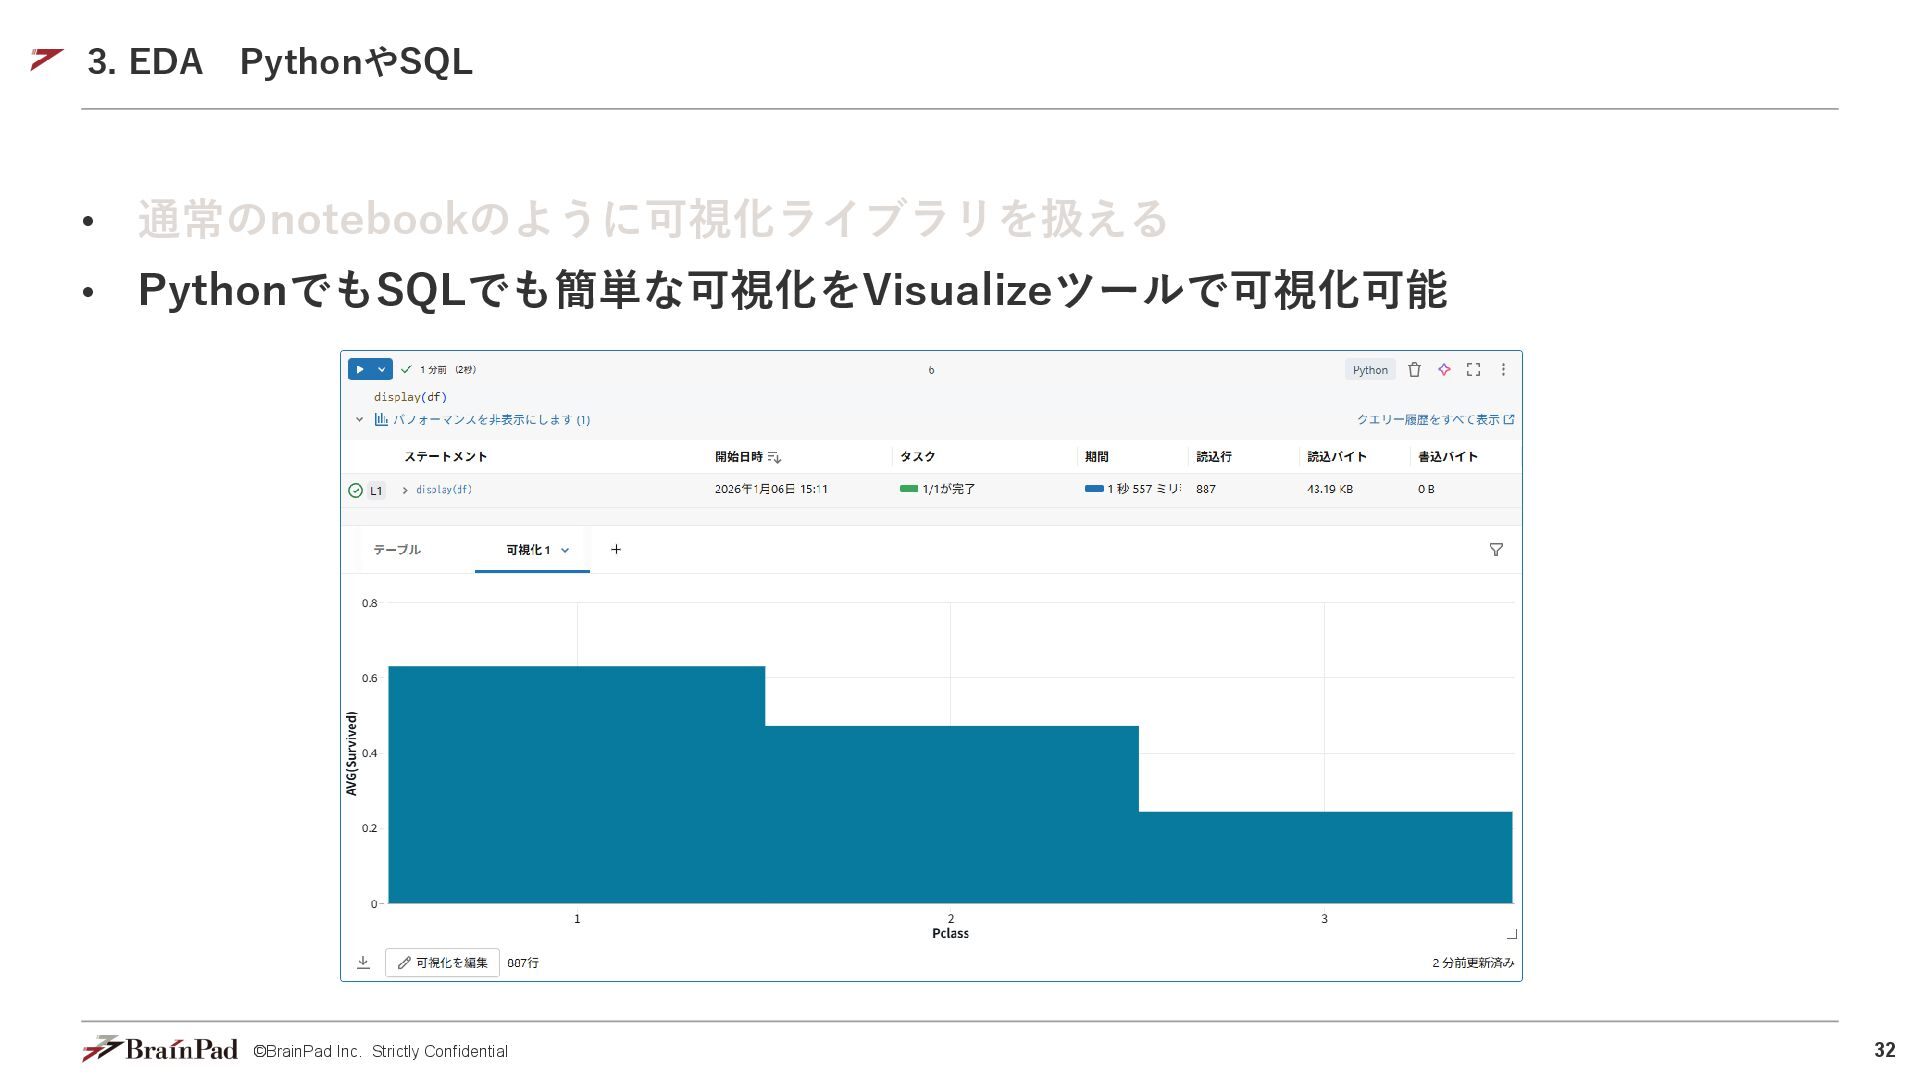
Task: Open run options dropdown arrow
Action: click(381, 370)
